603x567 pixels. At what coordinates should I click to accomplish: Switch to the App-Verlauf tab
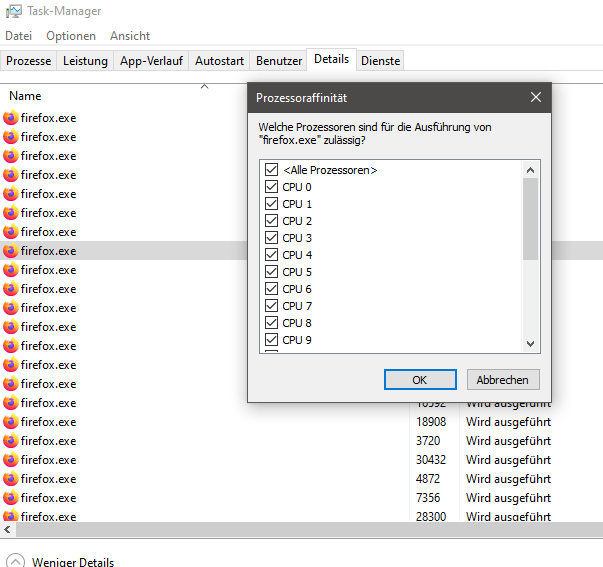[151, 61]
